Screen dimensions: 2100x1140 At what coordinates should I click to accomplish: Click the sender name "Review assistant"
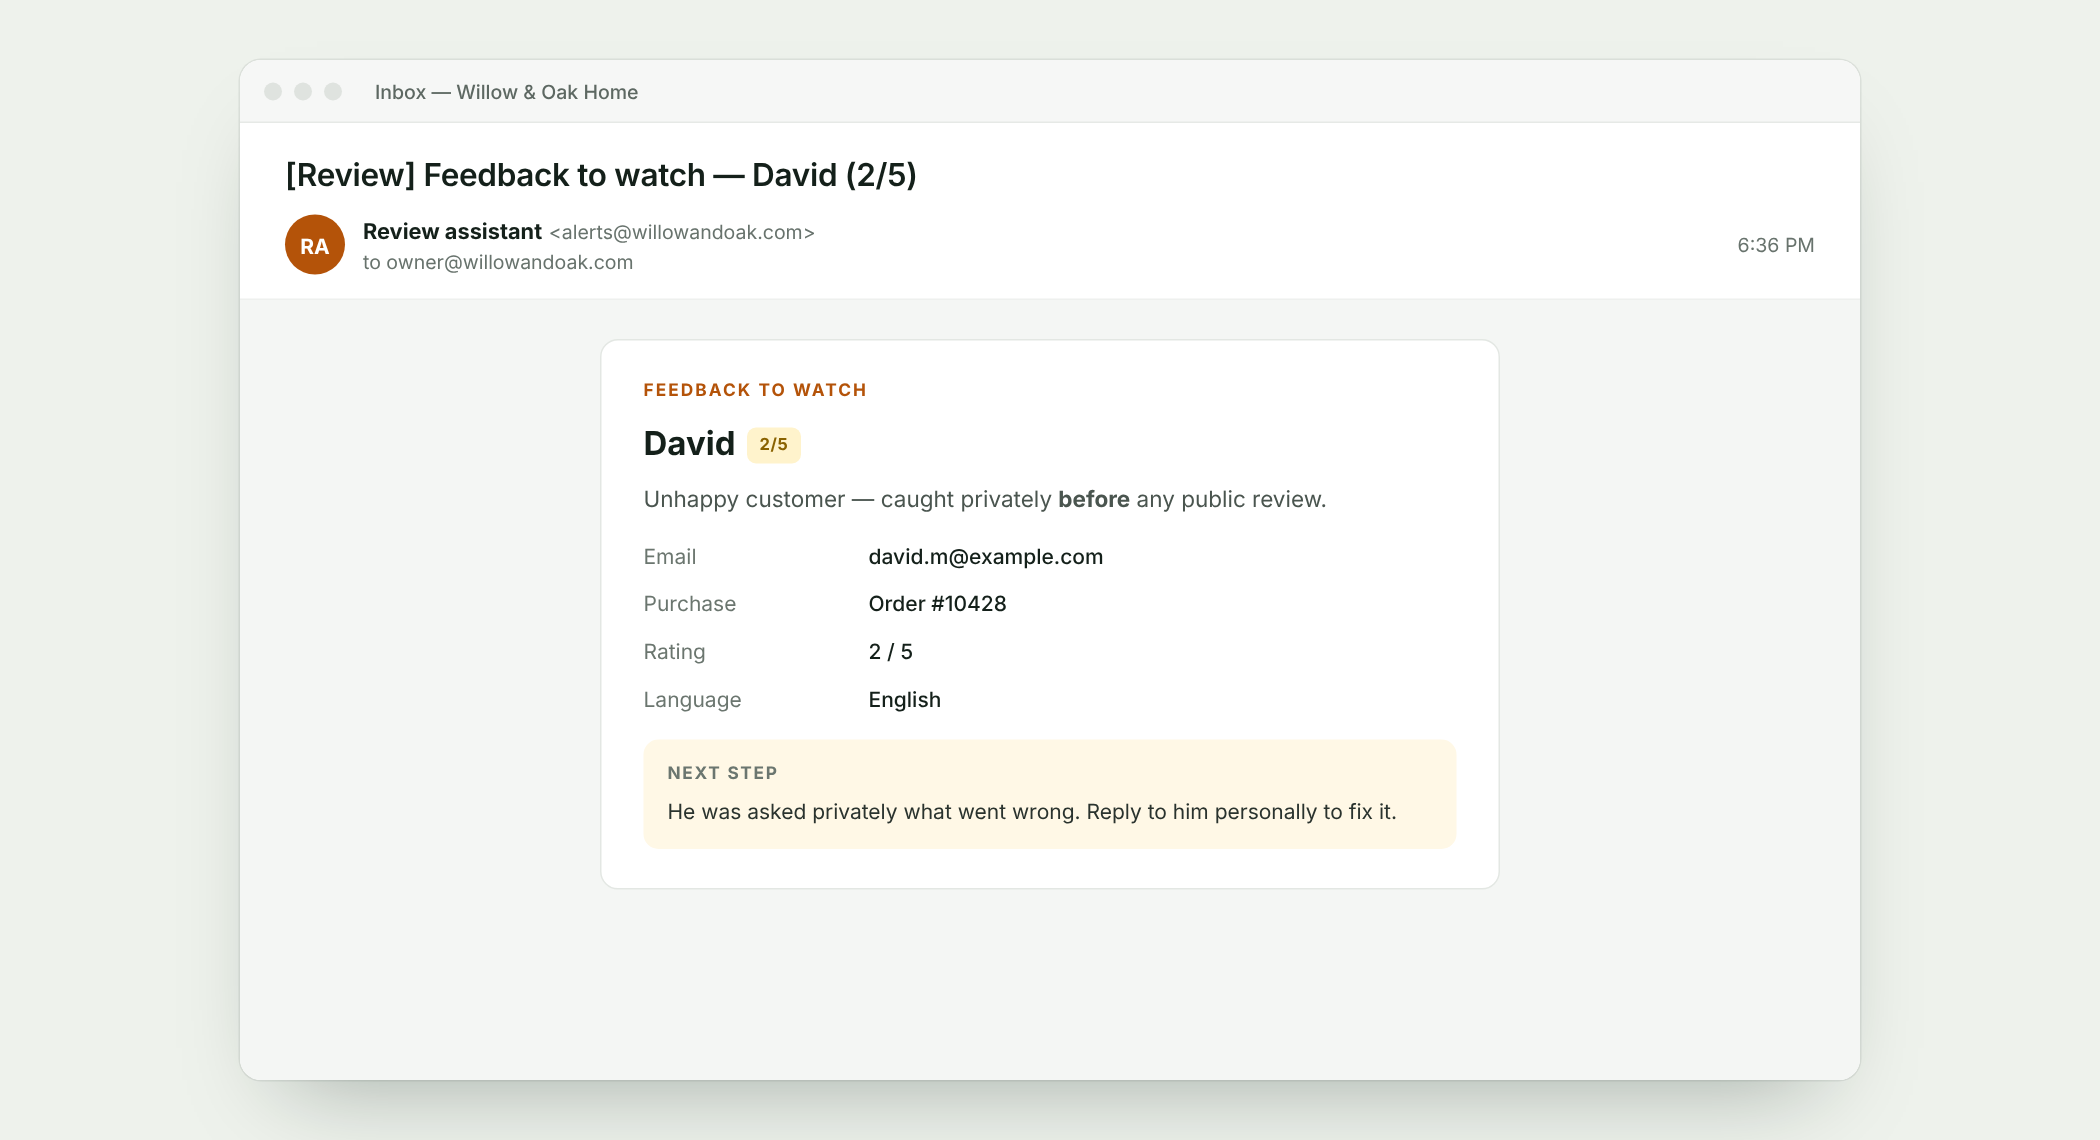point(452,232)
